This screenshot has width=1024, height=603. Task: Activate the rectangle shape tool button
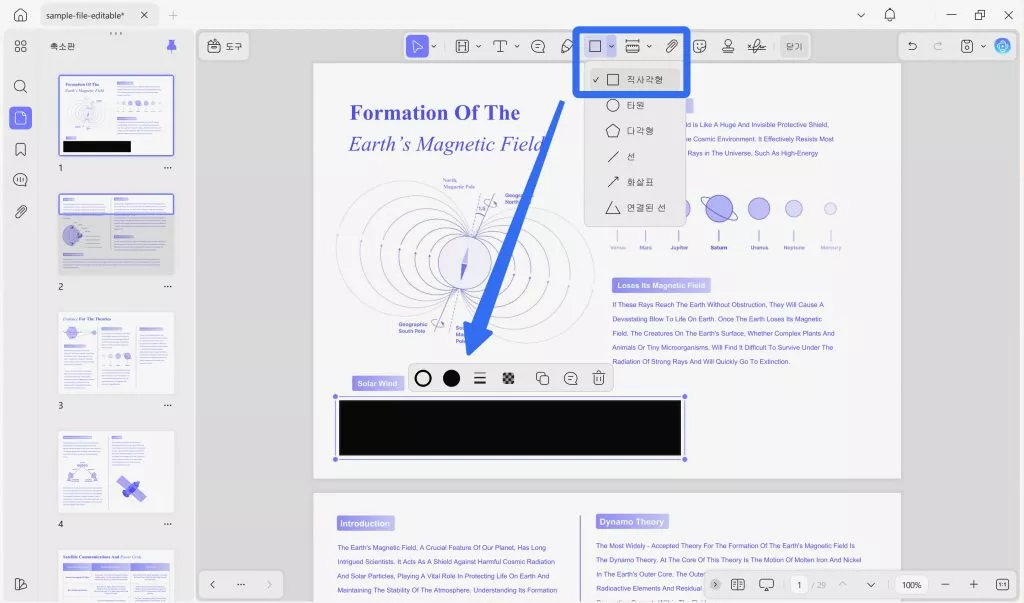click(x=595, y=46)
